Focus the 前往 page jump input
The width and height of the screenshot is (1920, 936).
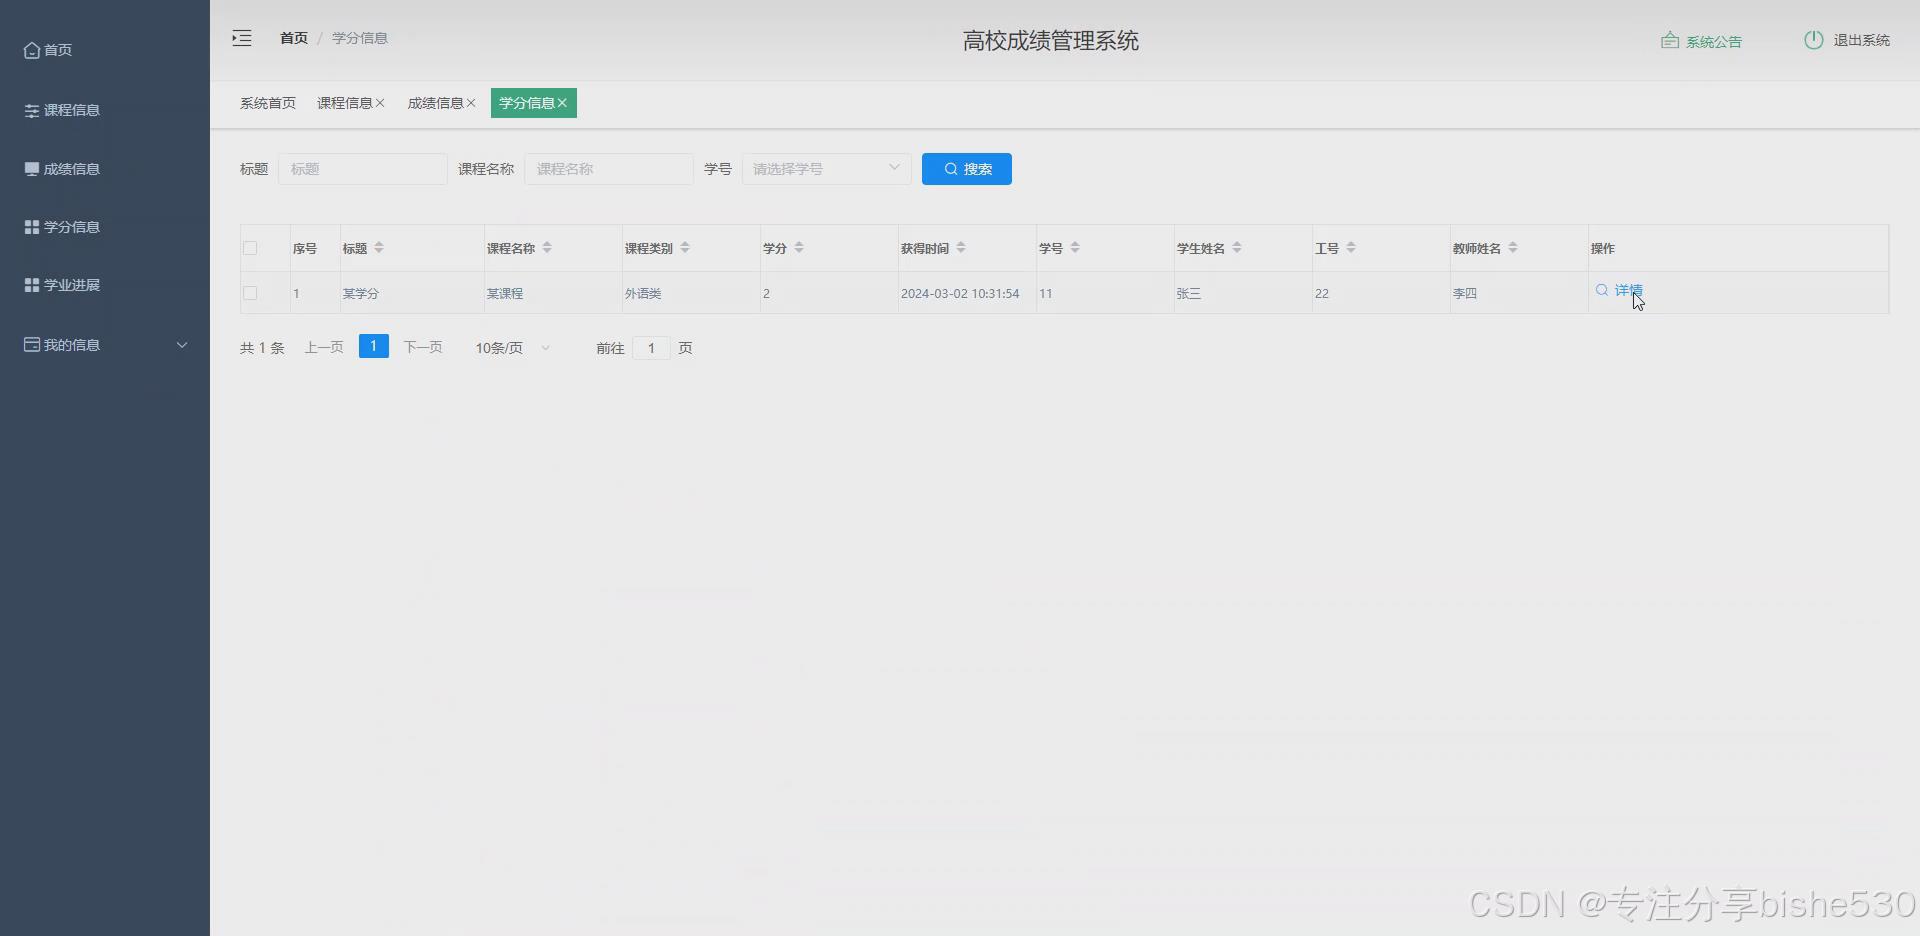click(x=651, y=348)
